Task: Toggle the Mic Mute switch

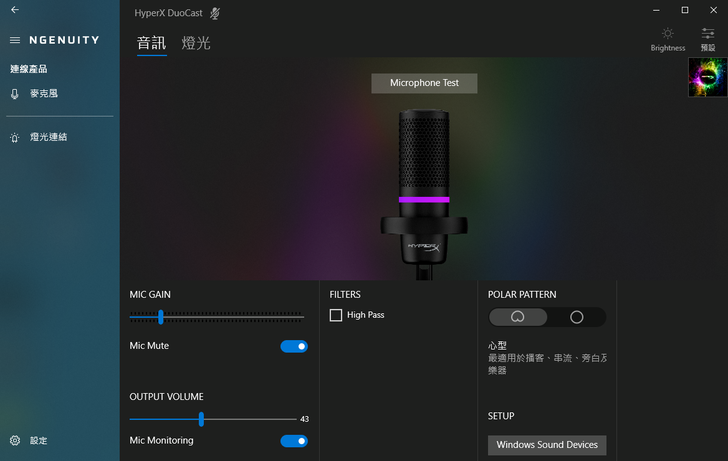Action: 294,346
